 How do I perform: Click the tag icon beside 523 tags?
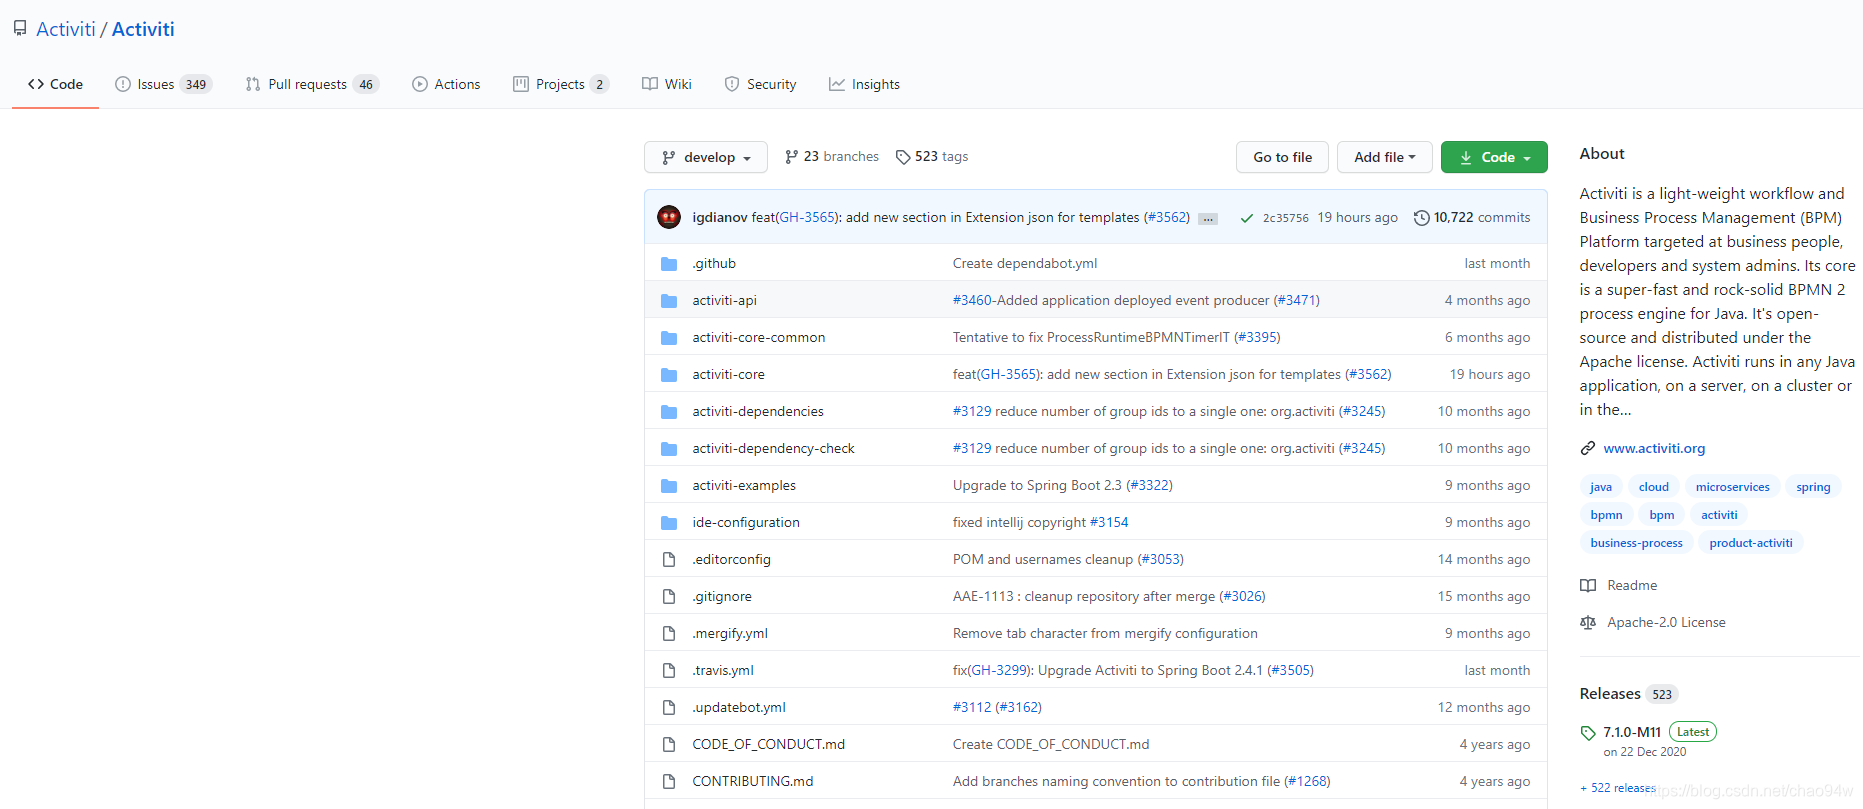(x=903, y=157)
